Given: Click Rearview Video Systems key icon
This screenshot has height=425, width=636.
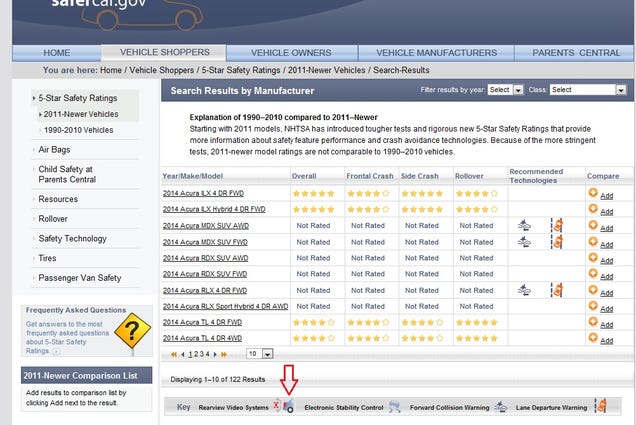Looking at the screenshot, I should point(284,406).
